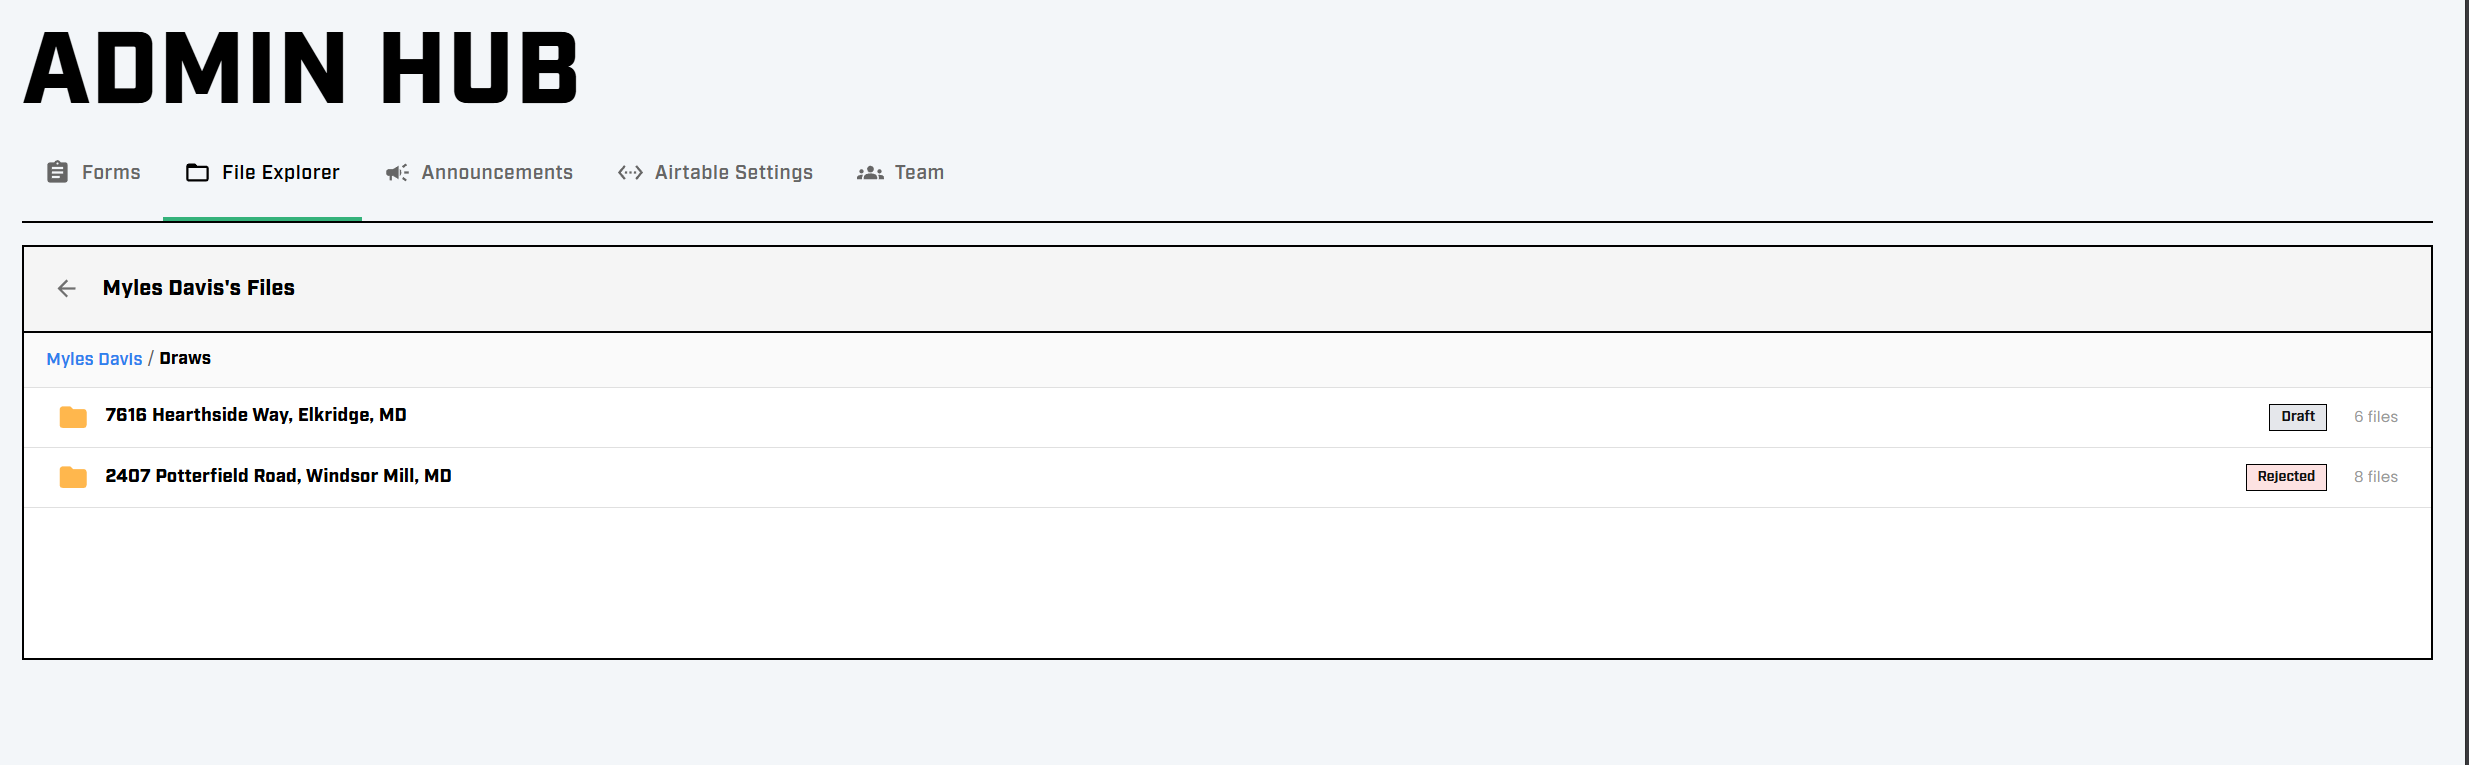Select the File Explorer tab label
This screenshot has width=2469, height=765.
pyautogui.click(x=280, y=173)
